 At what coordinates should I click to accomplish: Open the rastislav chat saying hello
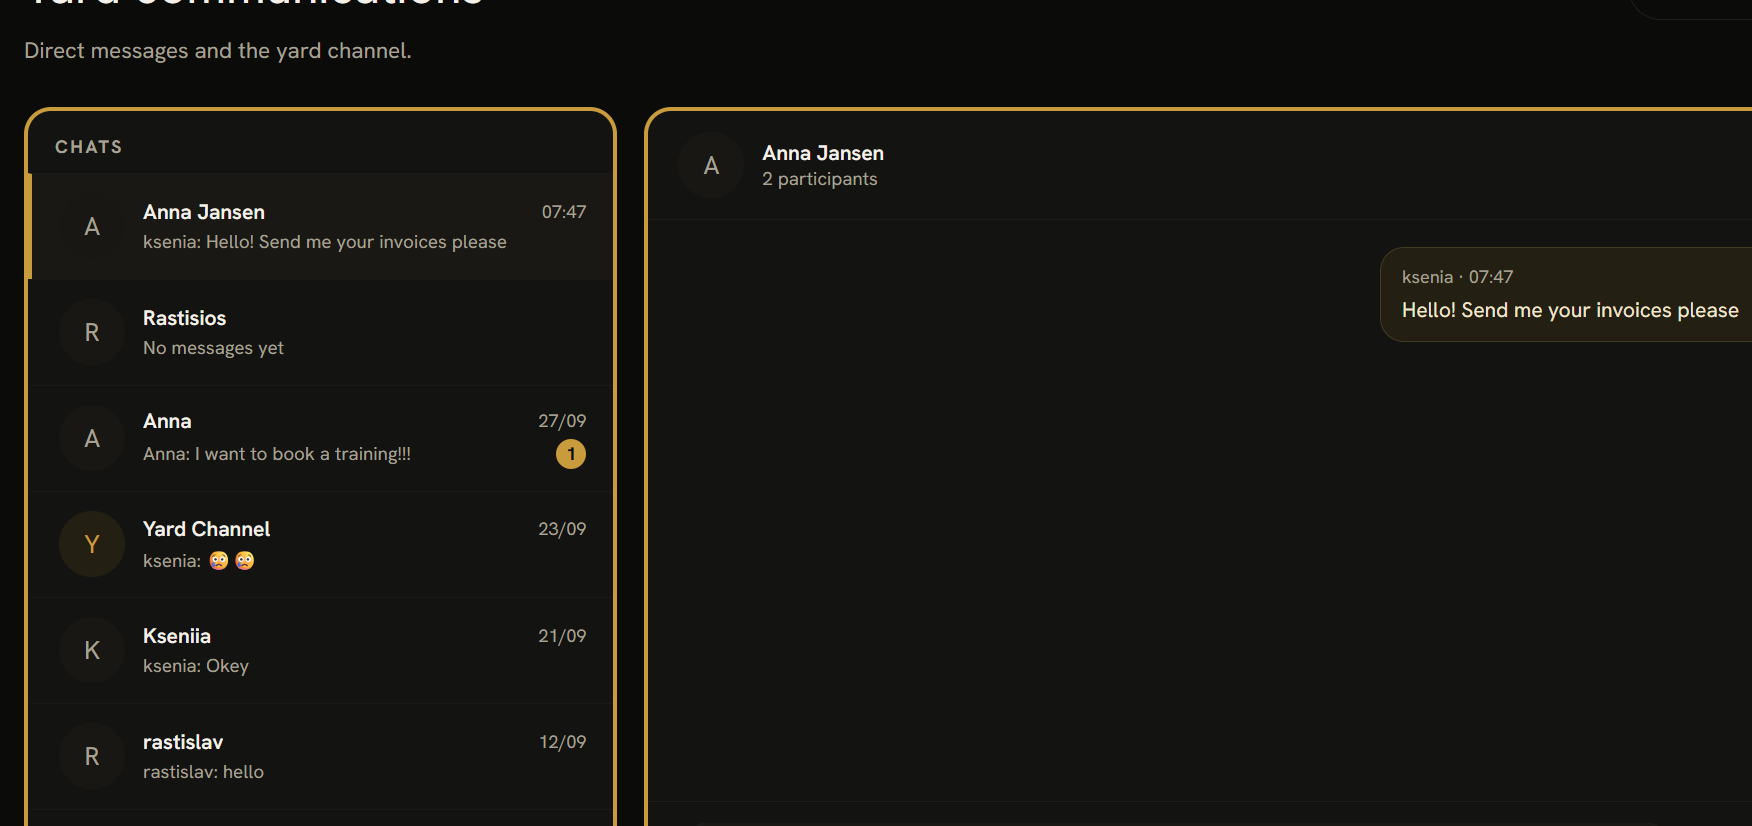pos(320,756)
